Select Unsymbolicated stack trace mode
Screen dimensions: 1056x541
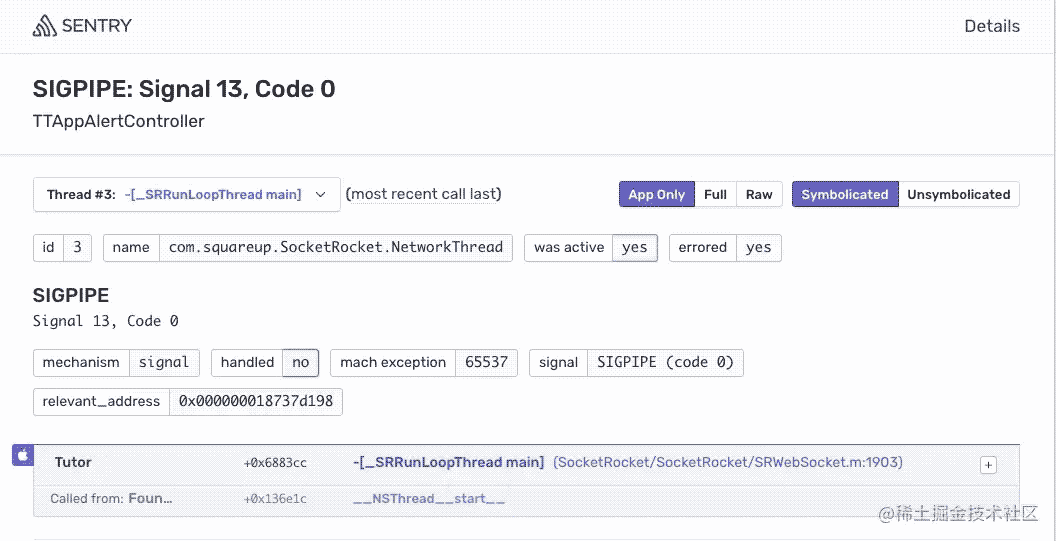click(x=958, y=195)
